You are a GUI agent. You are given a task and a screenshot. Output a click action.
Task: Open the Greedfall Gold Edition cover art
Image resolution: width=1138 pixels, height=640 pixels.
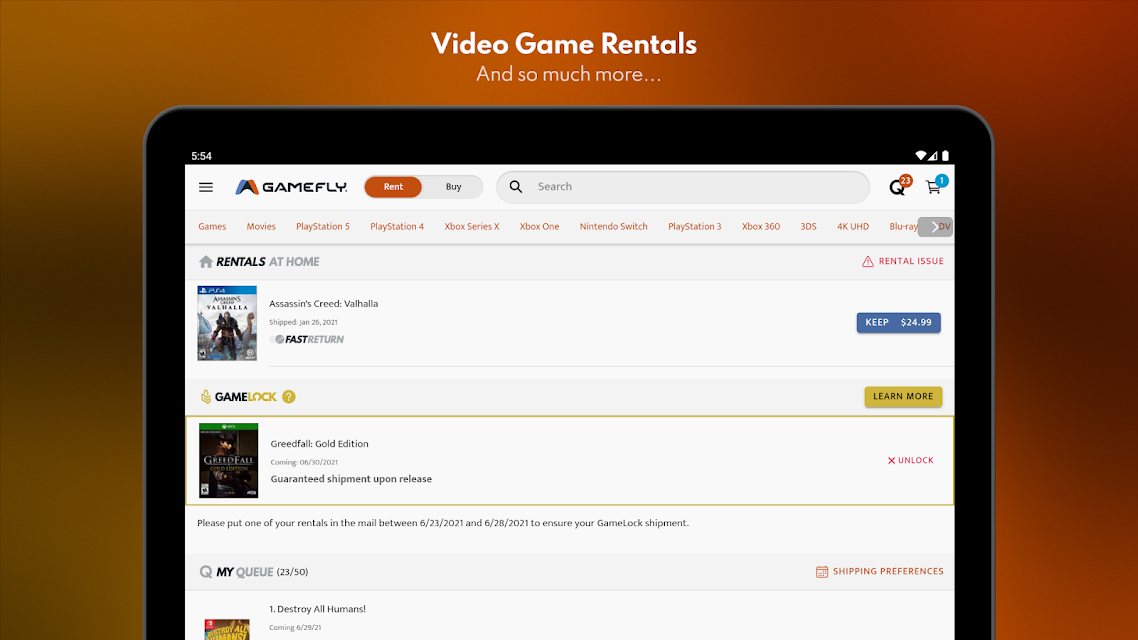[228, 461]
